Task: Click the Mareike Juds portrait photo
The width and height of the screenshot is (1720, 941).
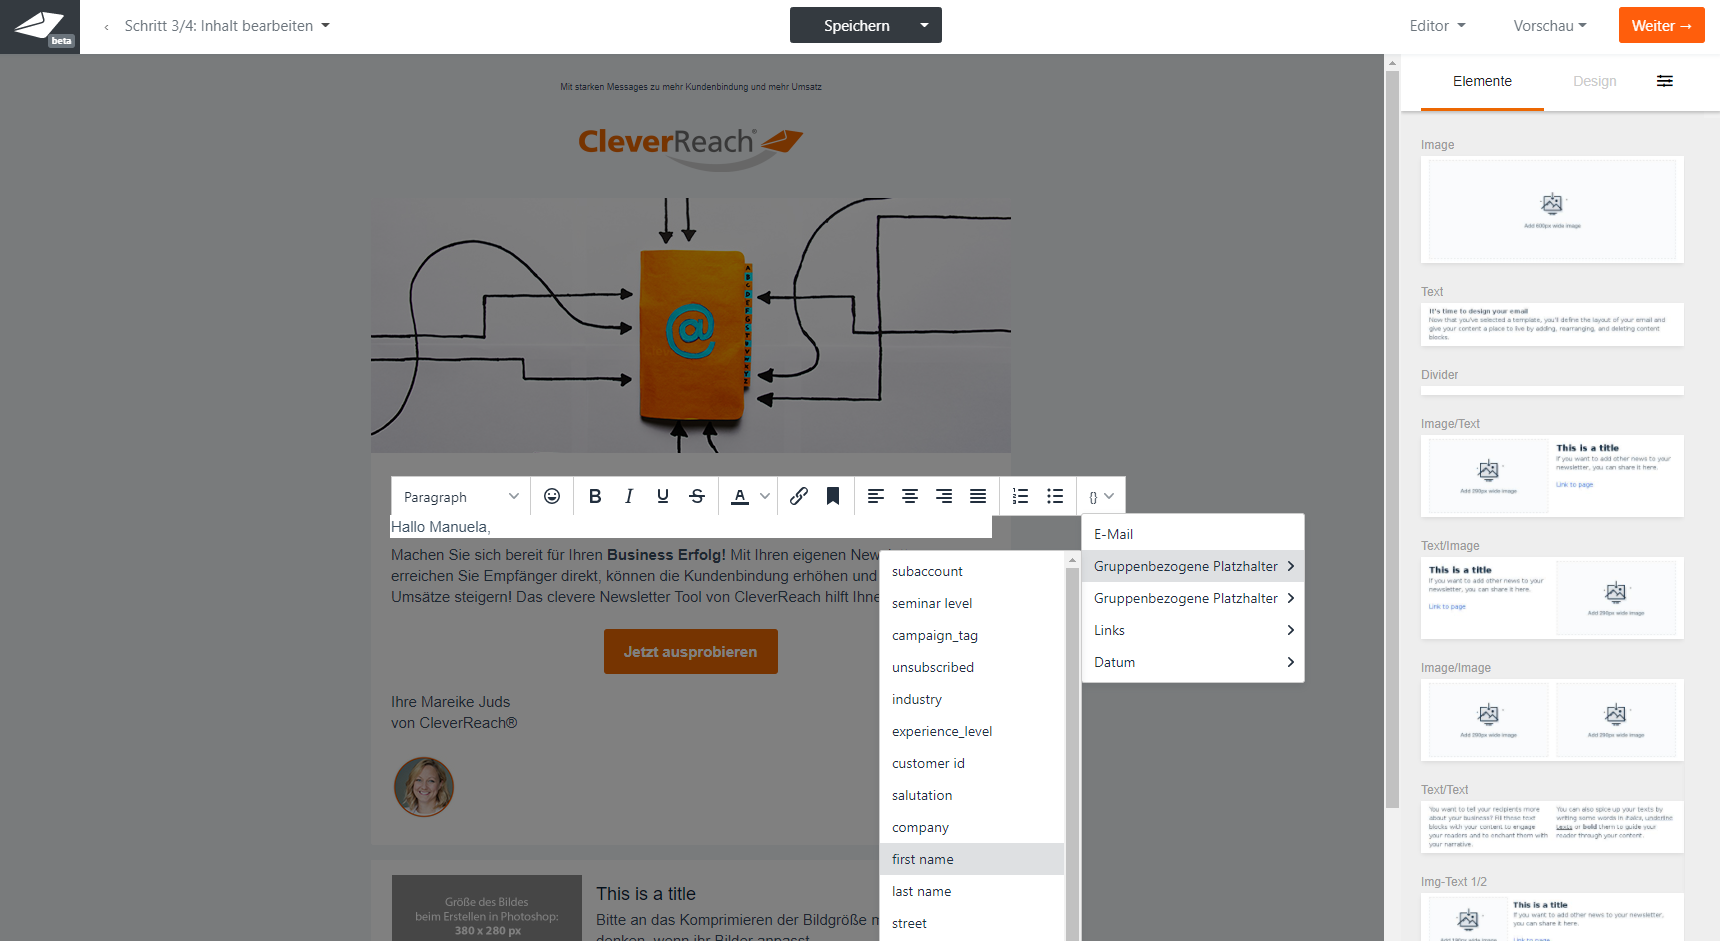Action: click(424, 787)
